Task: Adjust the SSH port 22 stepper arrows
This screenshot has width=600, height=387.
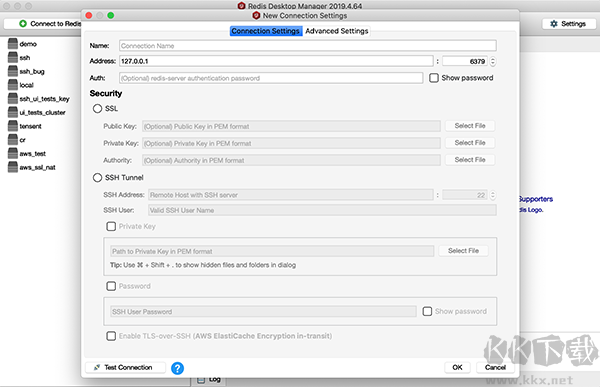Action: [x=493, y=195]
